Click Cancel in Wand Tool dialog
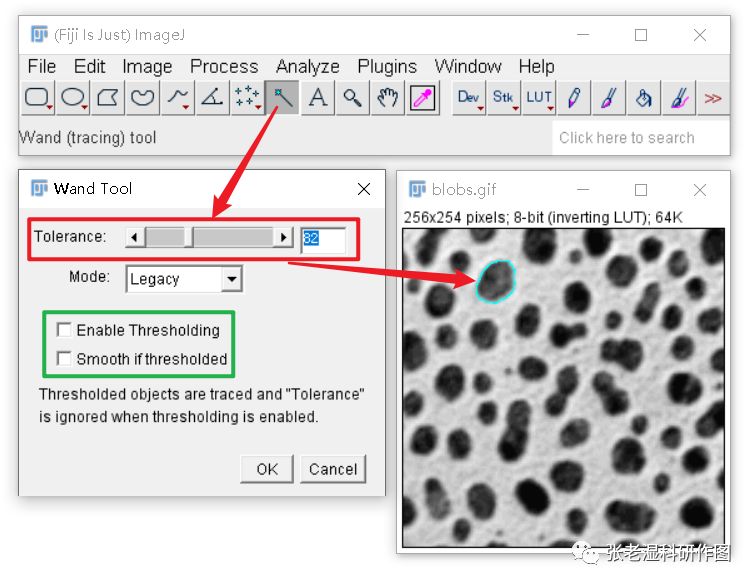The image size is (756, 586). [x=333, y=469]
